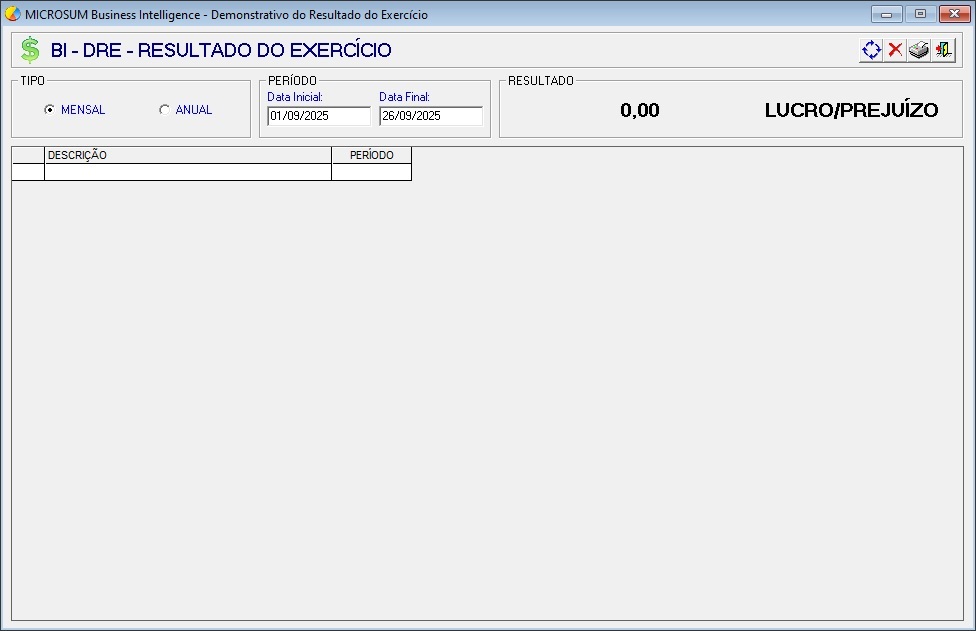This screenshot has height=631, width=976.
Task: Click the empty cell under DESCRIÇÃO
Action: [187, 172]
